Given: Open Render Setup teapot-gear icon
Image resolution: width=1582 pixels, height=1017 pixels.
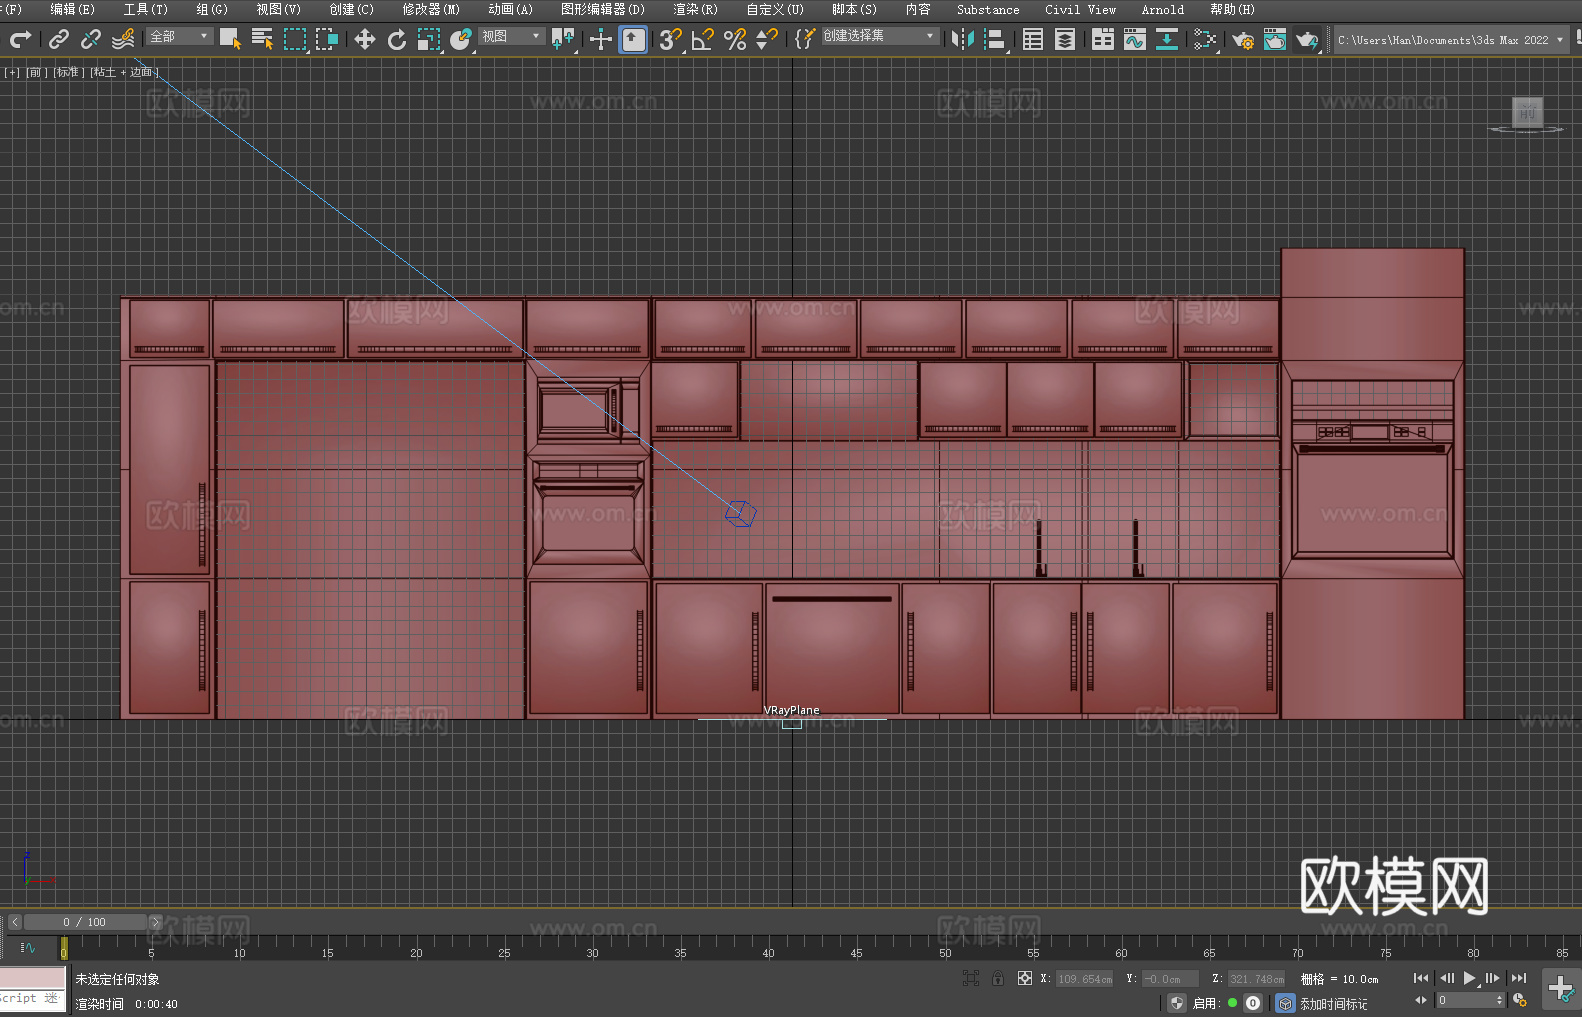Looking at the screenshot, I should (x=1243, y=39).
